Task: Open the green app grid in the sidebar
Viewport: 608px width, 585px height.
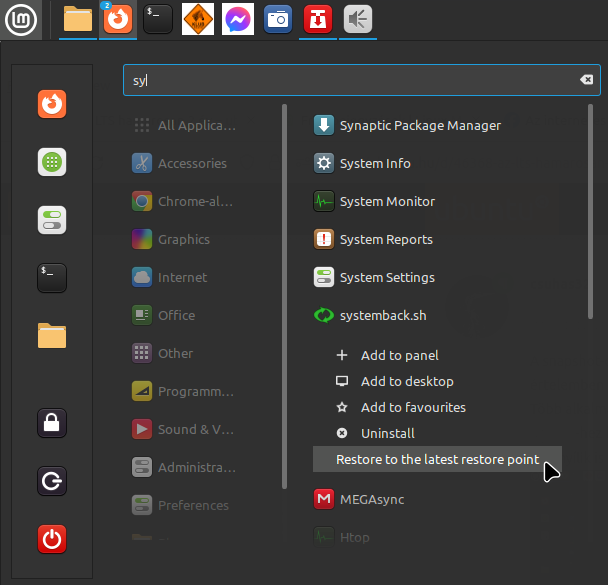Action: (x=52, y=162)
